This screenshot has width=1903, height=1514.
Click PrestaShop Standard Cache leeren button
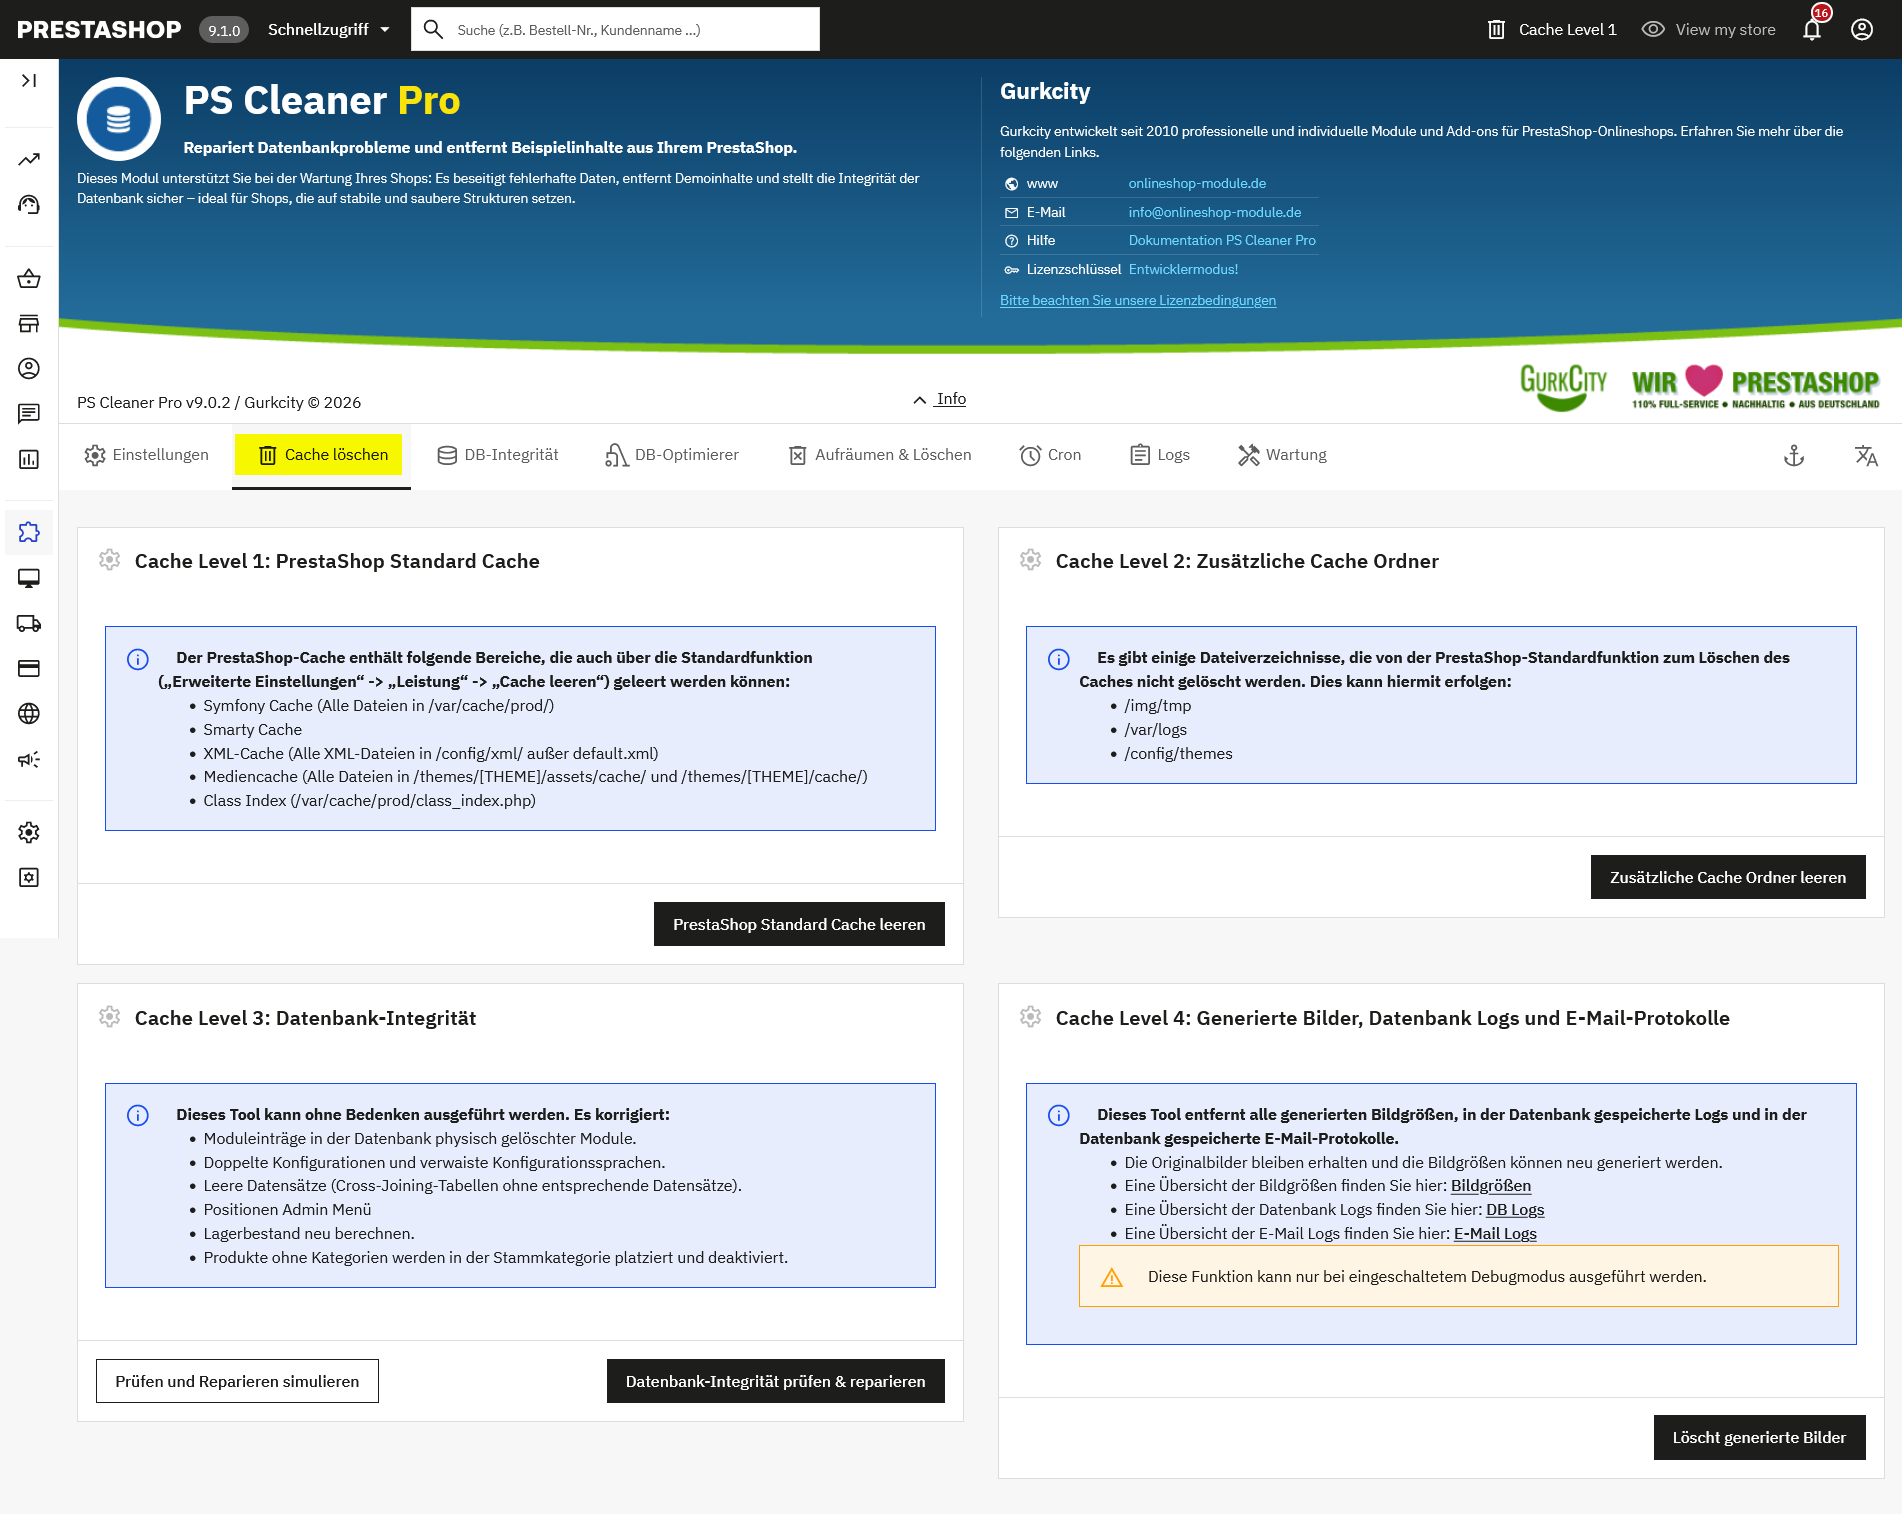click(x=799, y=924)
